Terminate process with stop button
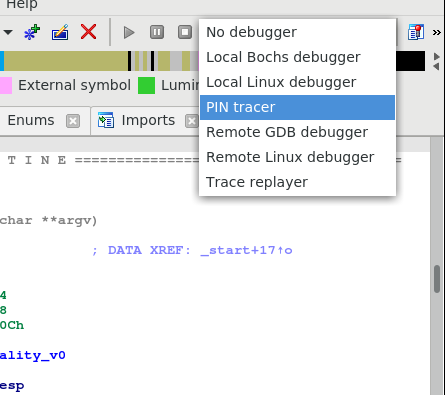Viewport: 445px width, 395px height. coord(185,32)
